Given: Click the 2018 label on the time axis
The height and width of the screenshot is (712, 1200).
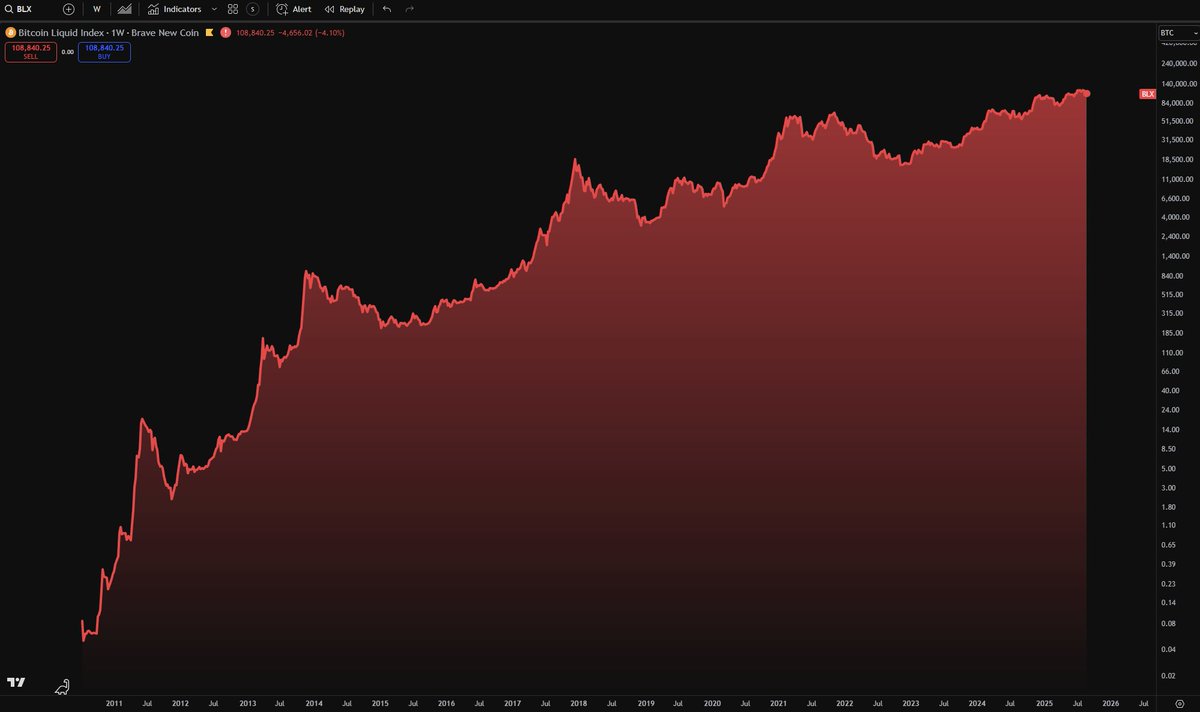Looking at the screenshot, I should click(580, 704).
